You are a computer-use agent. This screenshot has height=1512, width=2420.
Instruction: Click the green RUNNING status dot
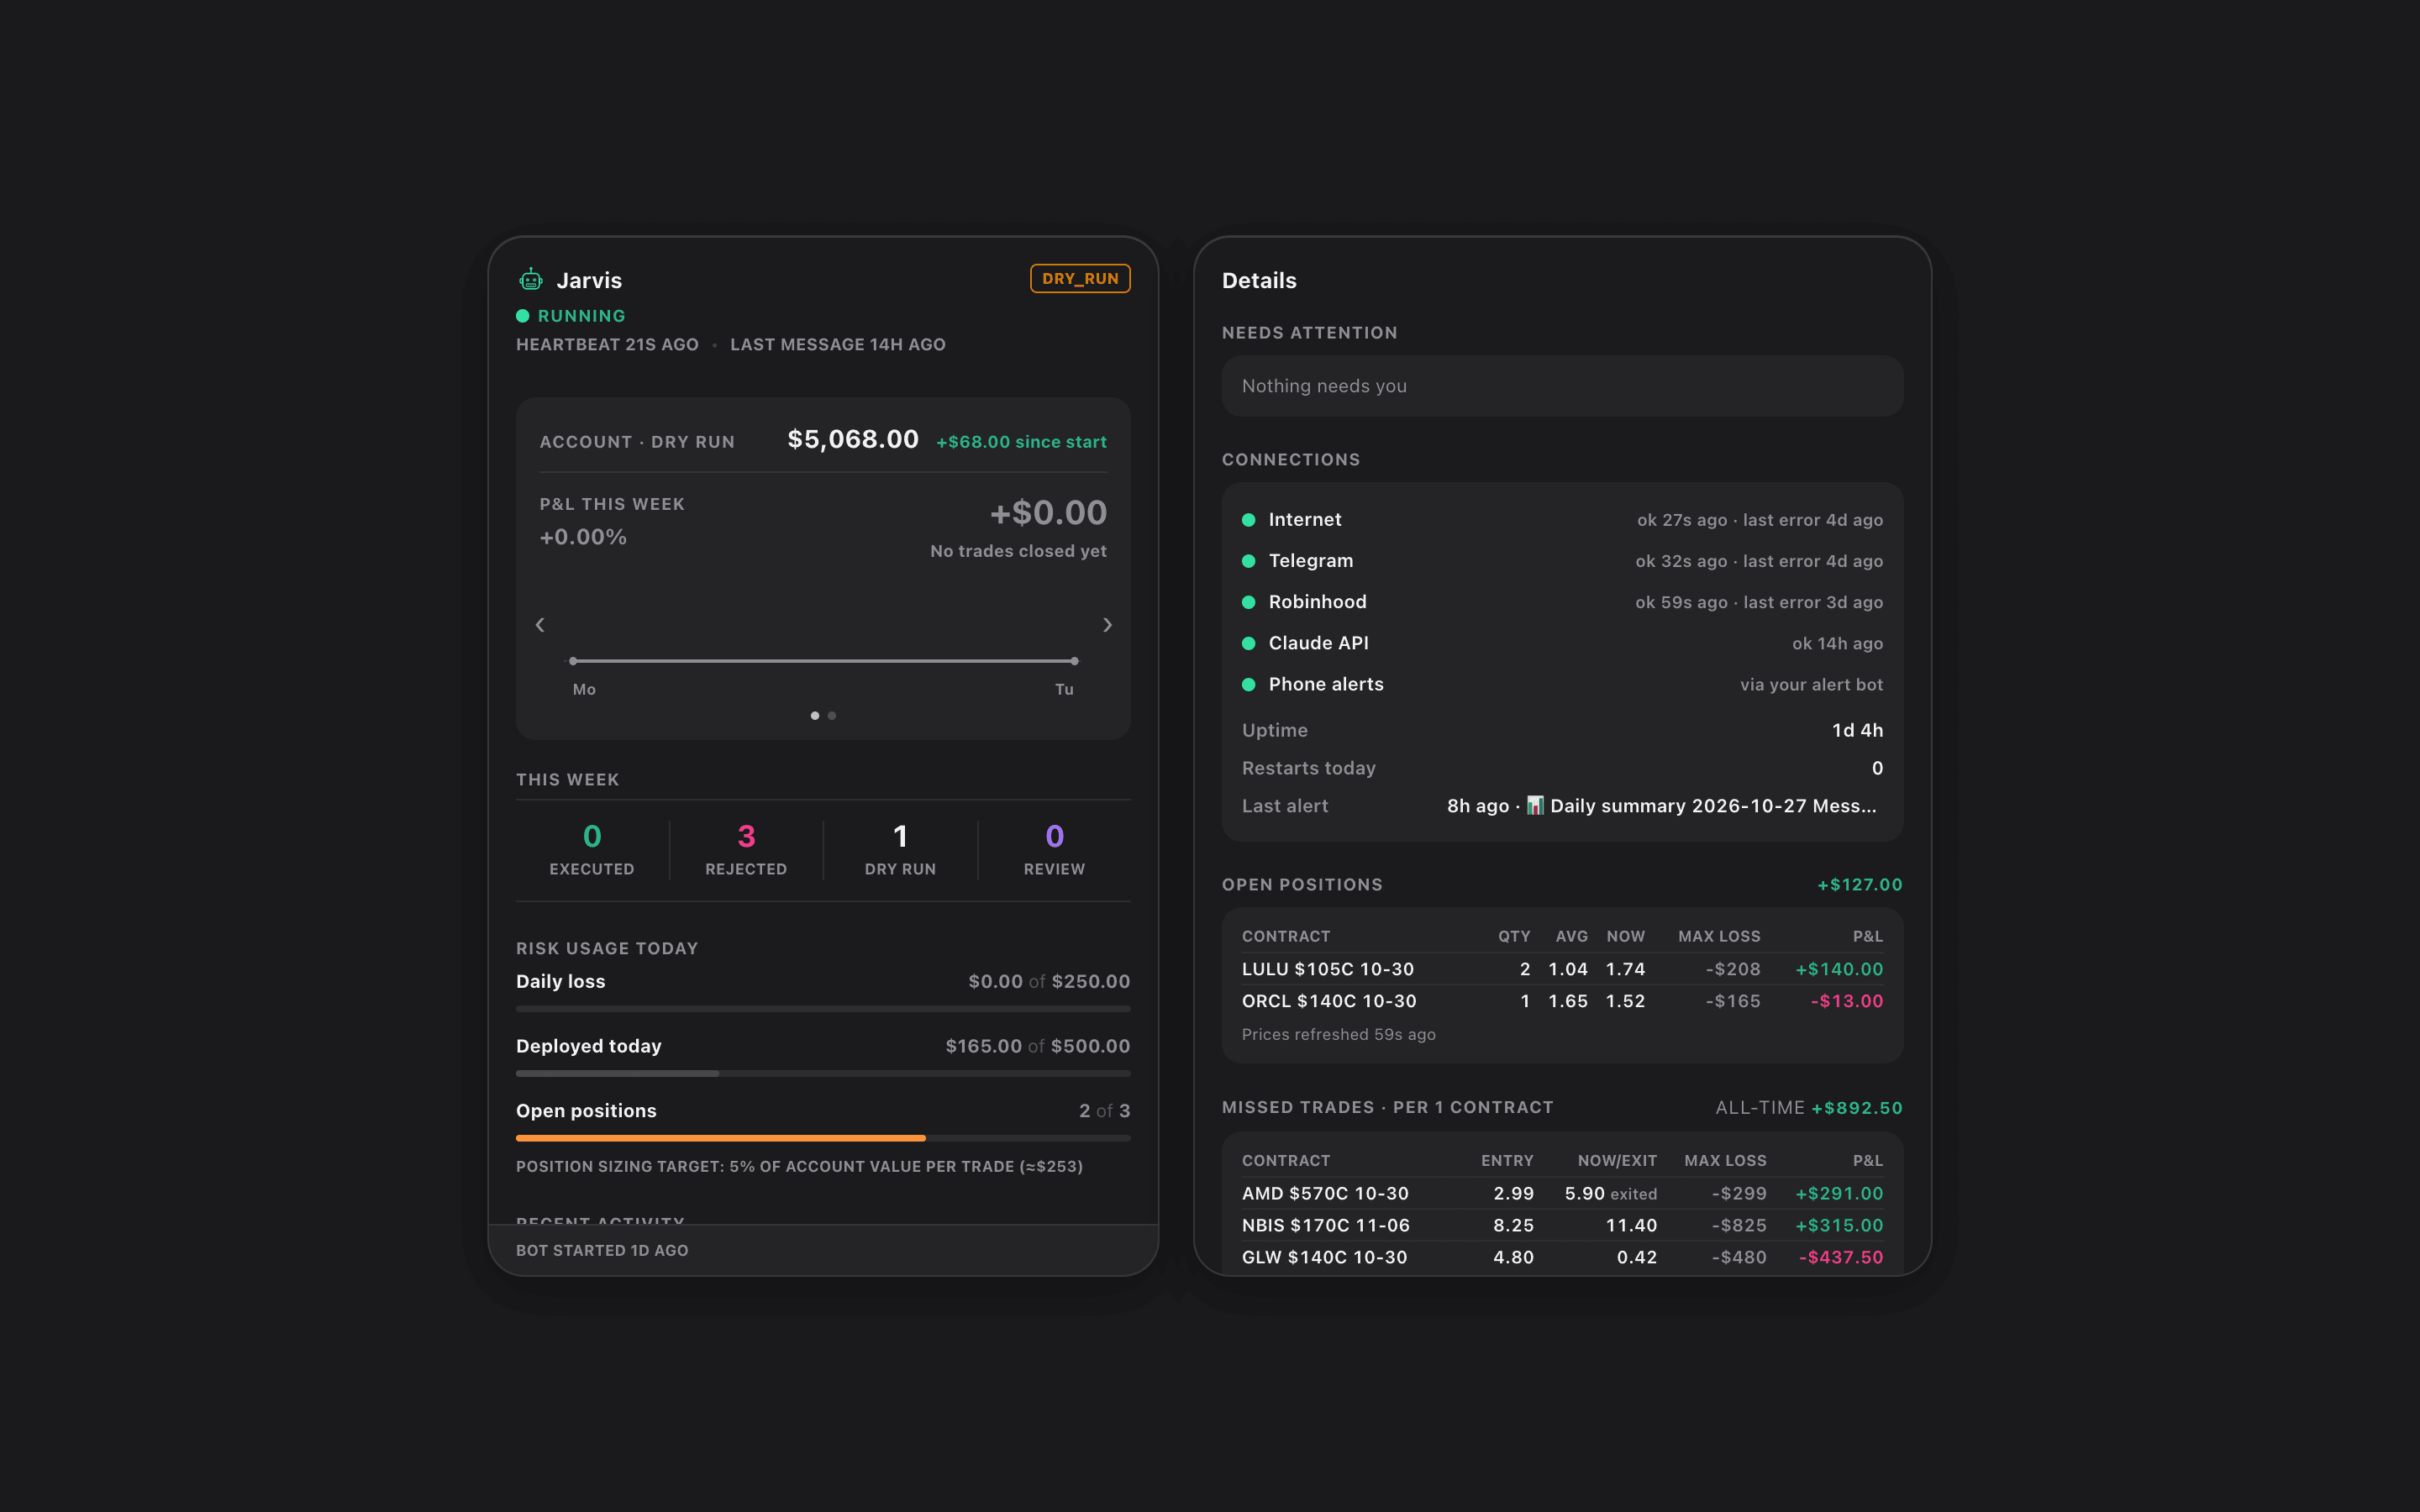(522, 316)
